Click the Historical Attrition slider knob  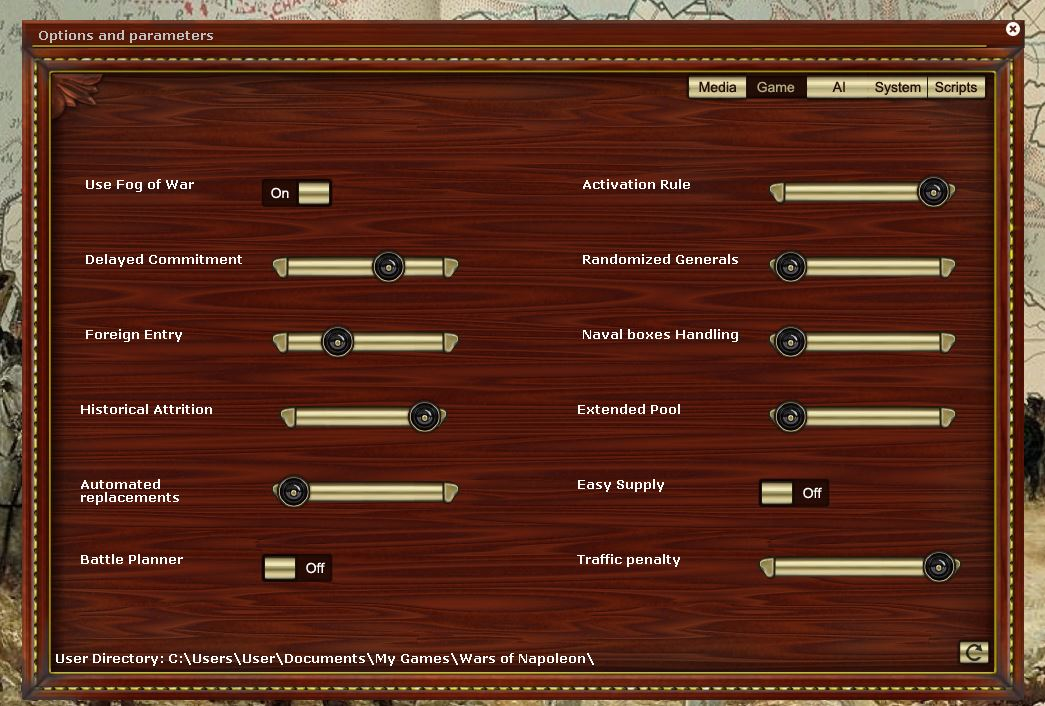(424, 417)
